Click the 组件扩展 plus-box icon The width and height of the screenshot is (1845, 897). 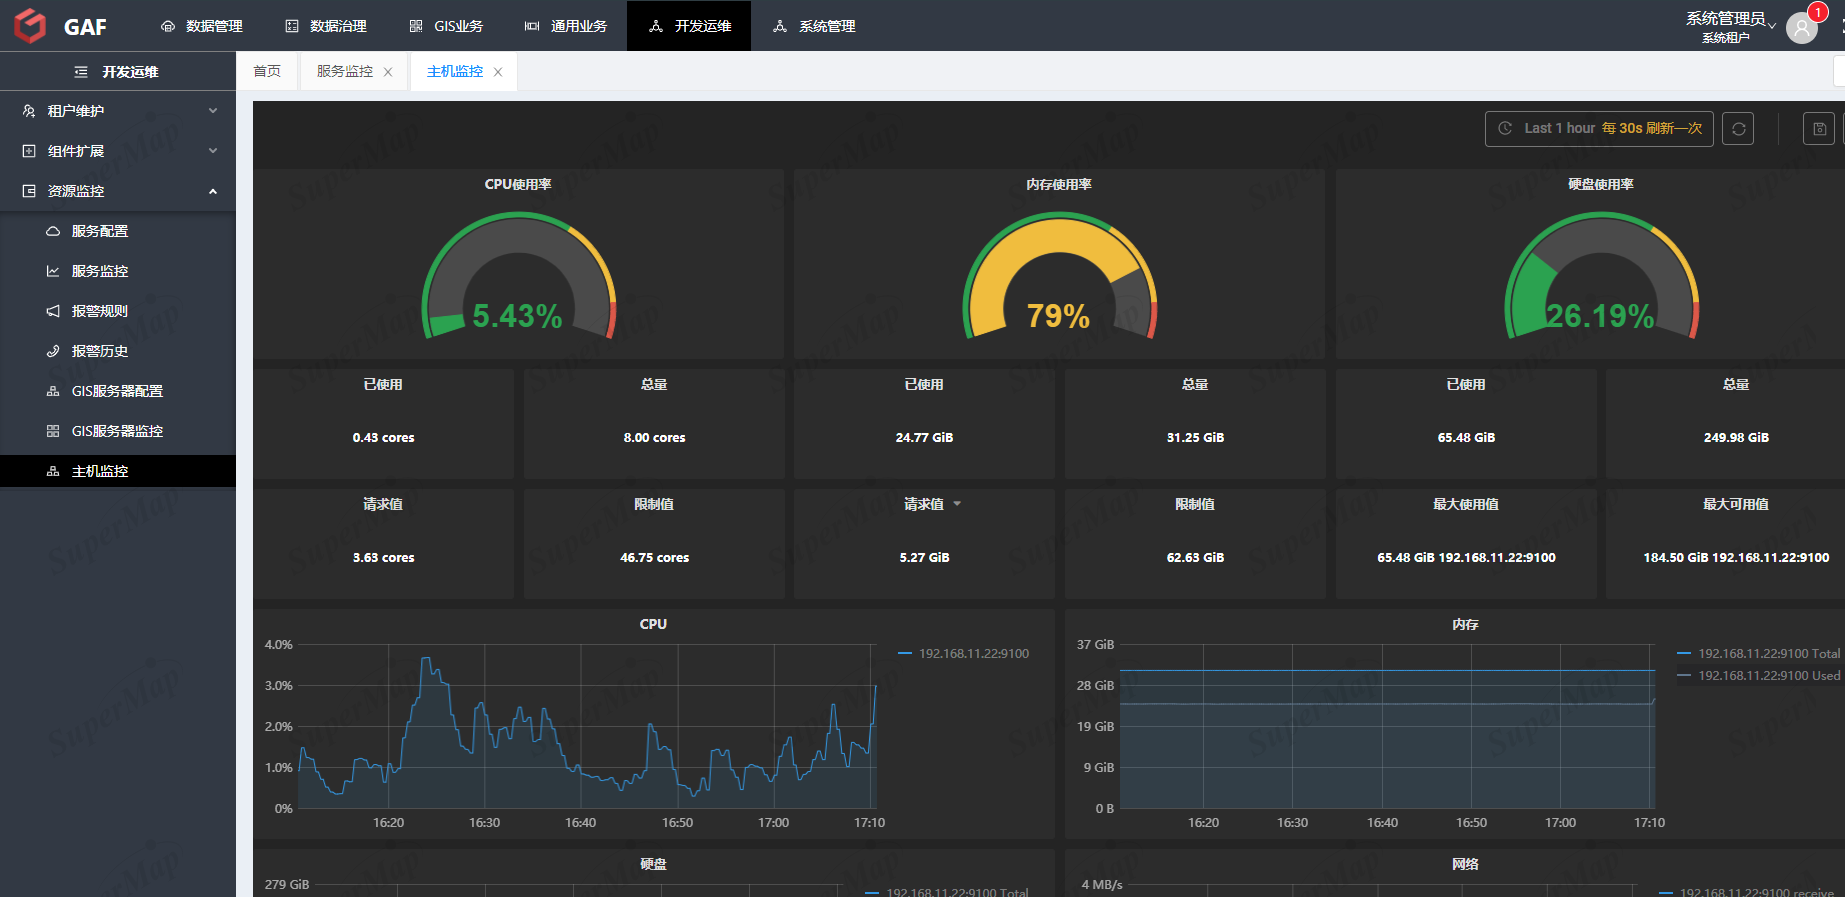pyautogui.click(x=29, y=151)
